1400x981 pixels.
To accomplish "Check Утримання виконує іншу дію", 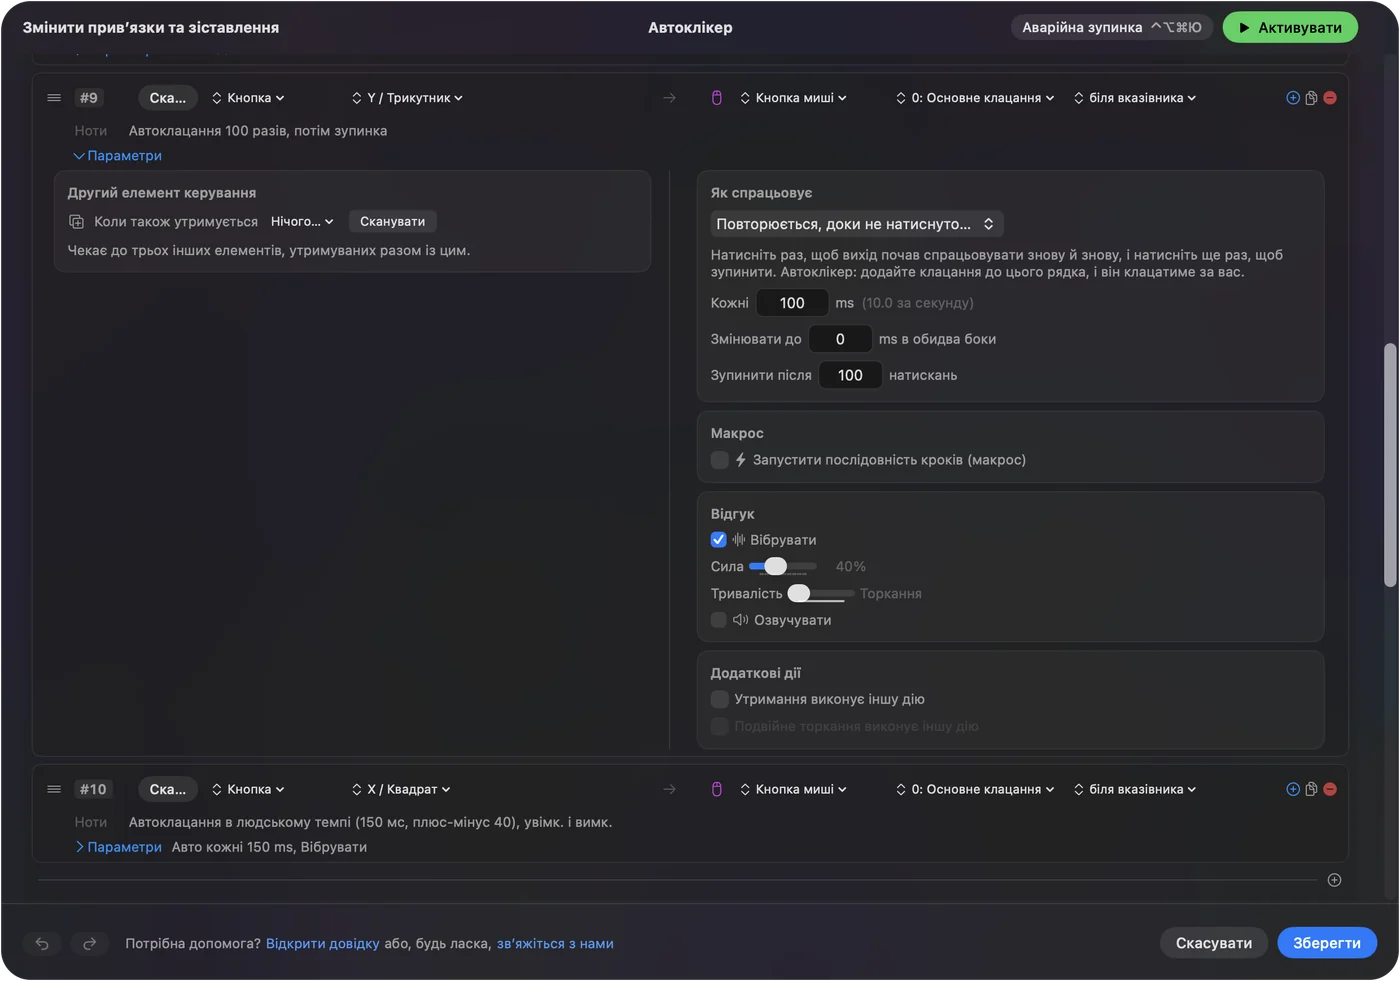I will coord(719,699).
